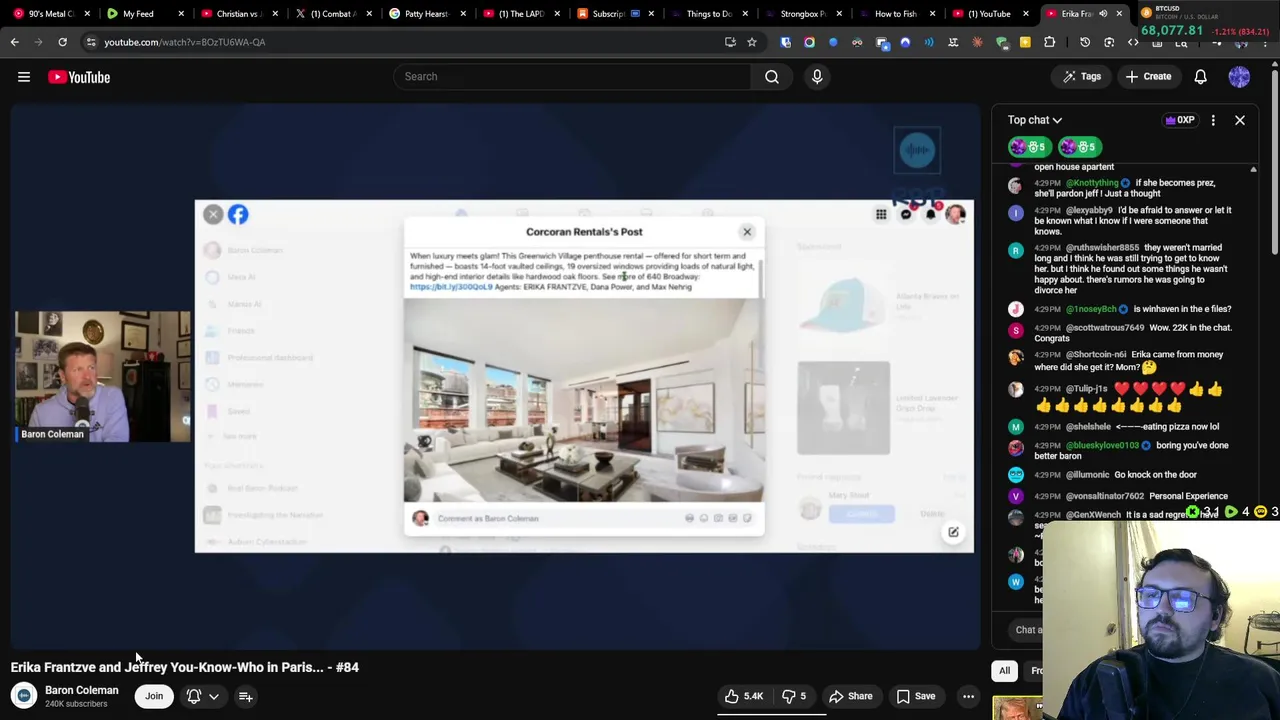Switch to the Things to Do browser tab

pyautogui.click(x=709, y=14)
